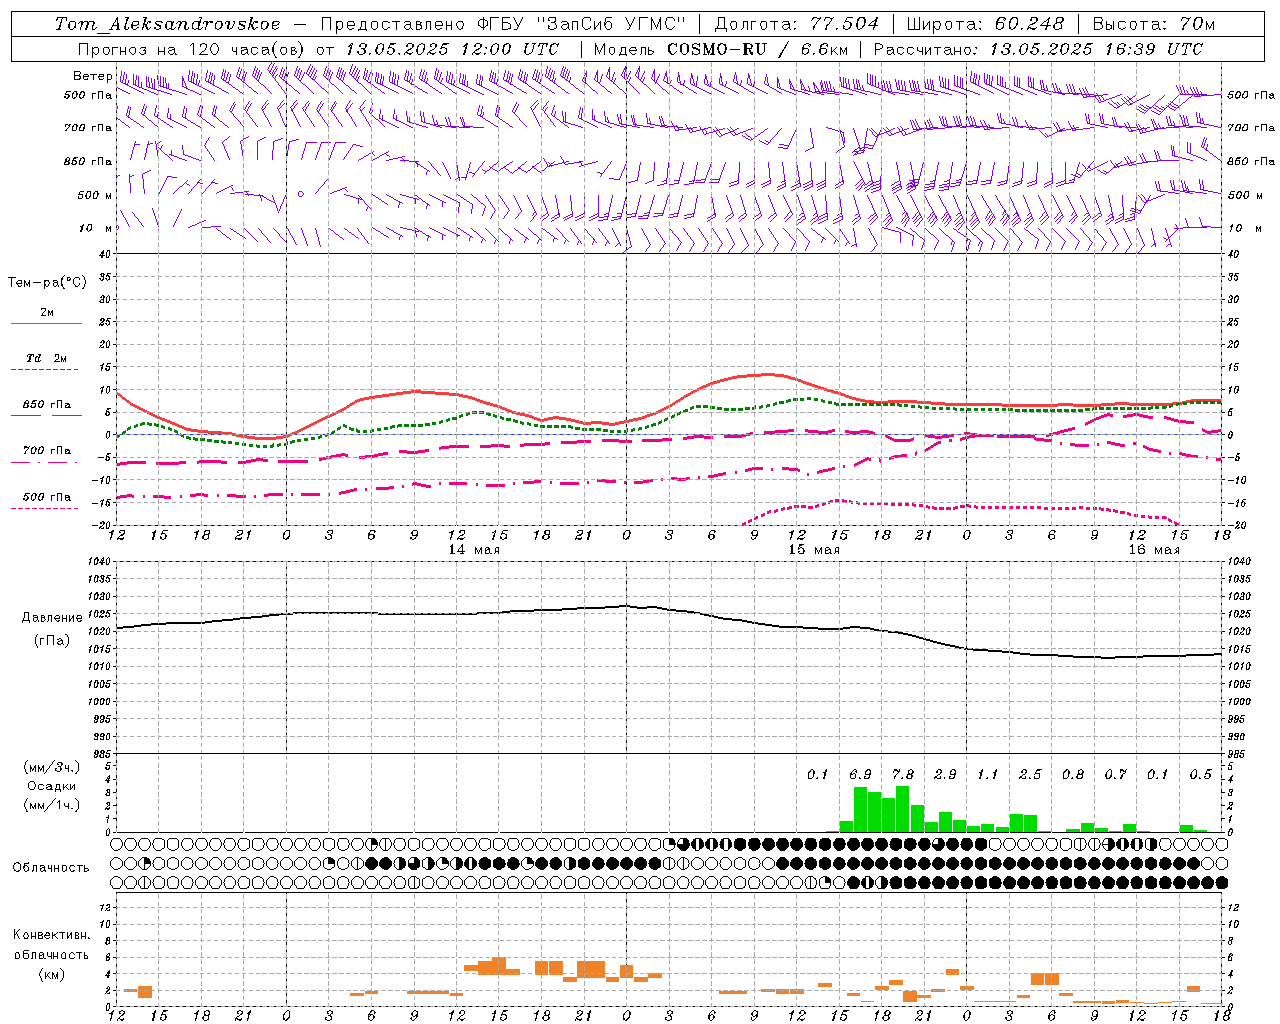1280x1024 pixels.
Task: Click the Рассчитано: 13.05.2025 16:39 UTC text
Action: click(x=1038, y=49)
